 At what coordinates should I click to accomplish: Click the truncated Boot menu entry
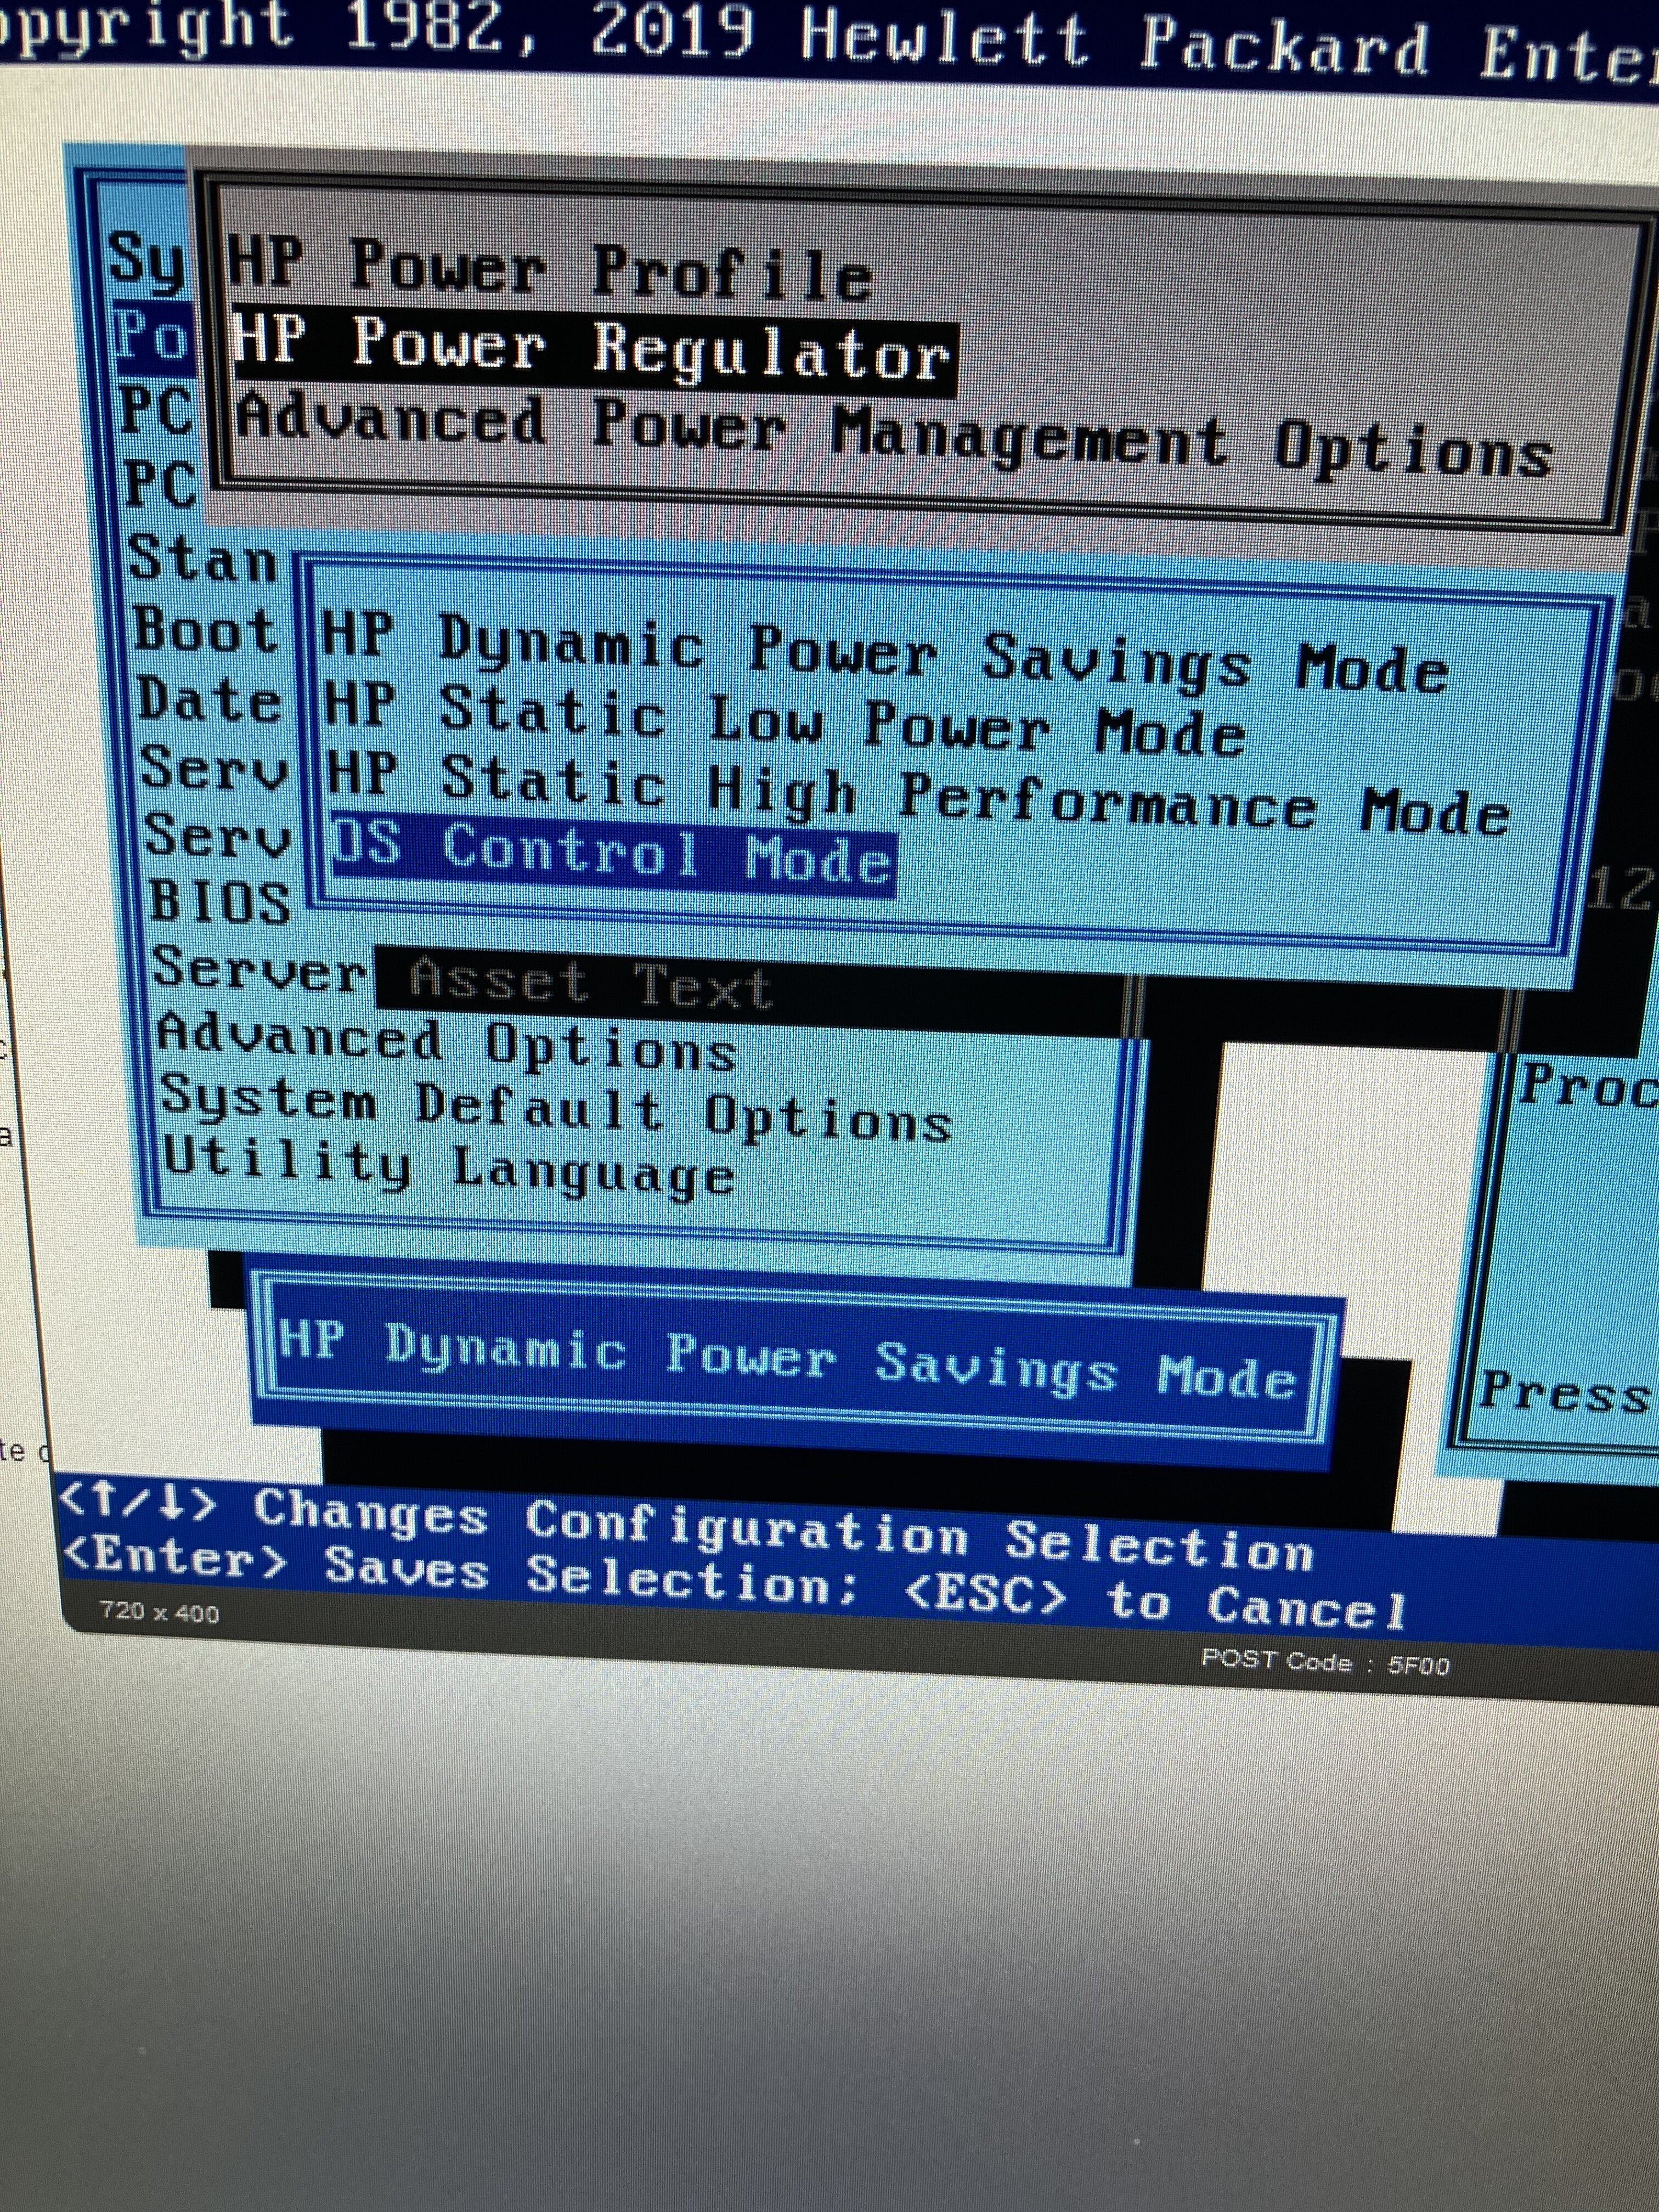coord(204,632)
